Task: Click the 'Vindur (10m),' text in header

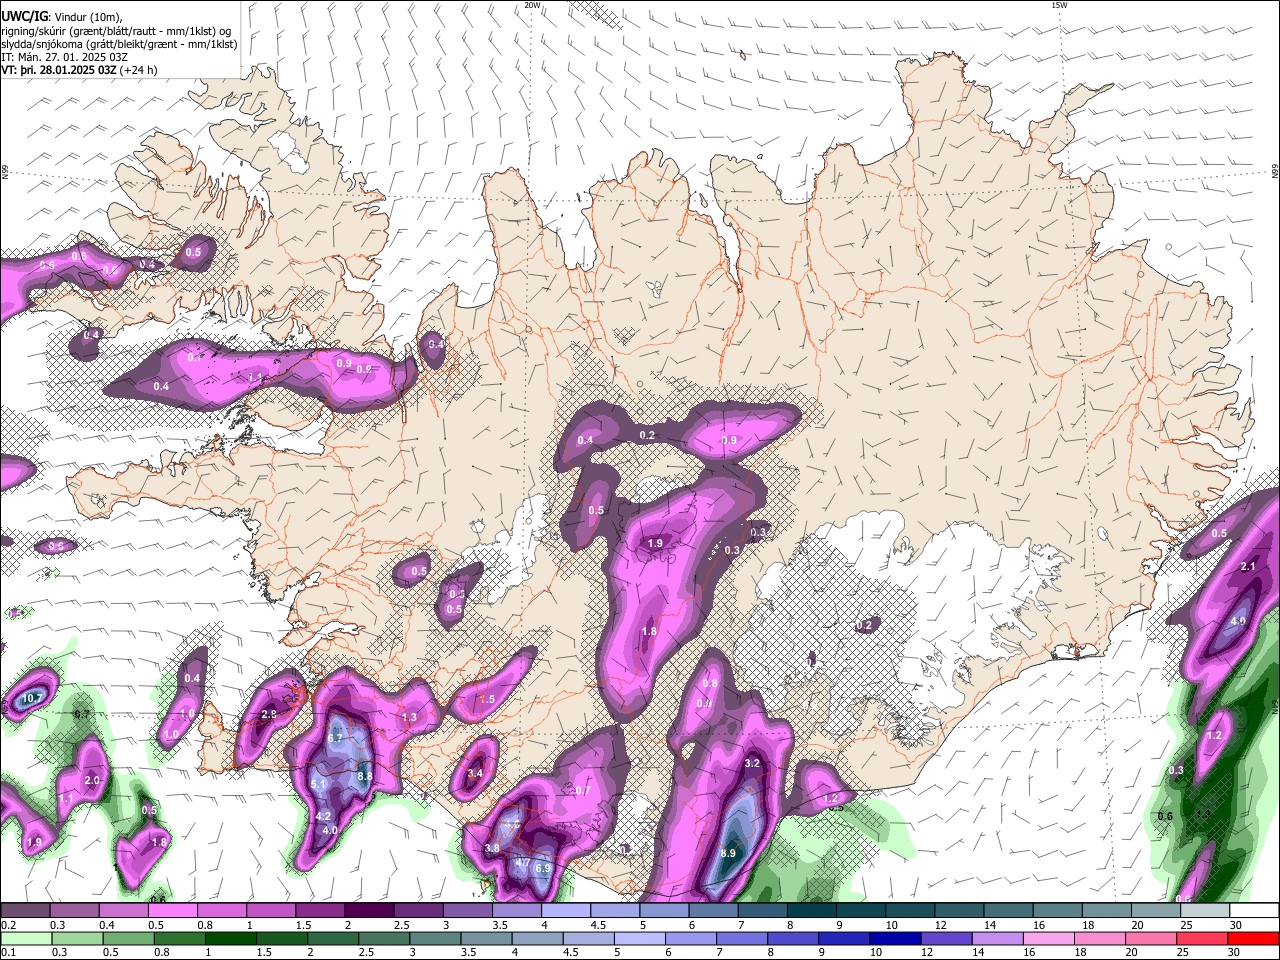Action: pyautogui.click(x=87, y=17)
